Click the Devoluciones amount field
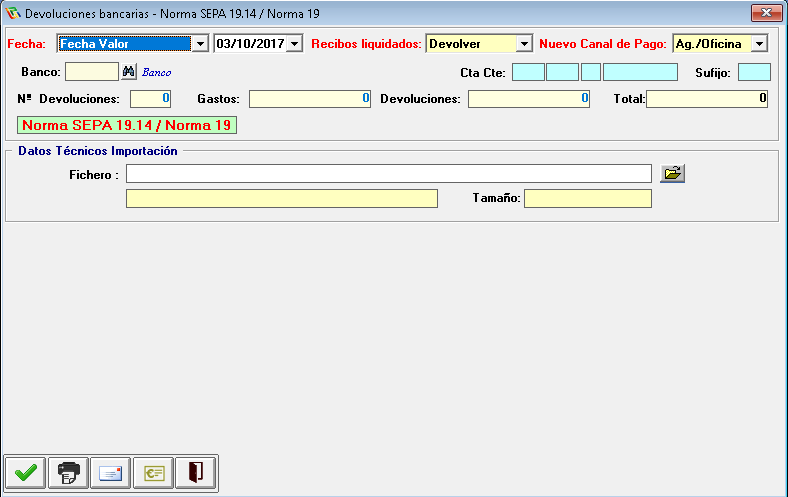The width and height of the screenshot is (788, 497). [529, 98]
